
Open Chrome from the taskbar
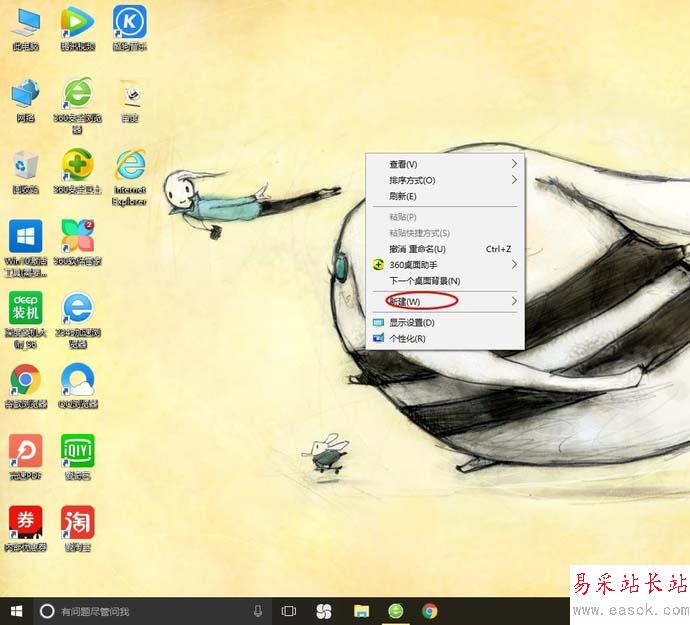430,611
